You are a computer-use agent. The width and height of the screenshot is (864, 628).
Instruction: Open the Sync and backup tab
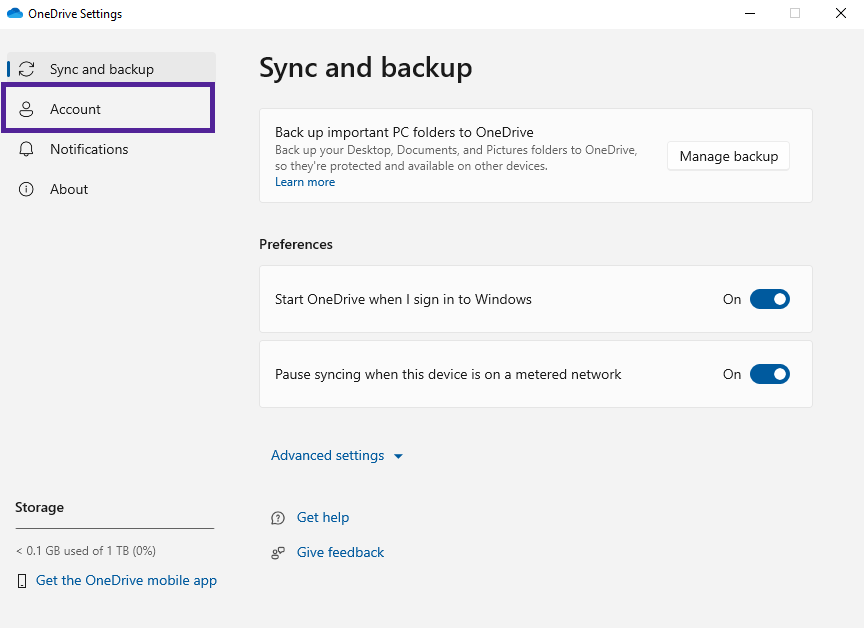[x=111, y=69]
